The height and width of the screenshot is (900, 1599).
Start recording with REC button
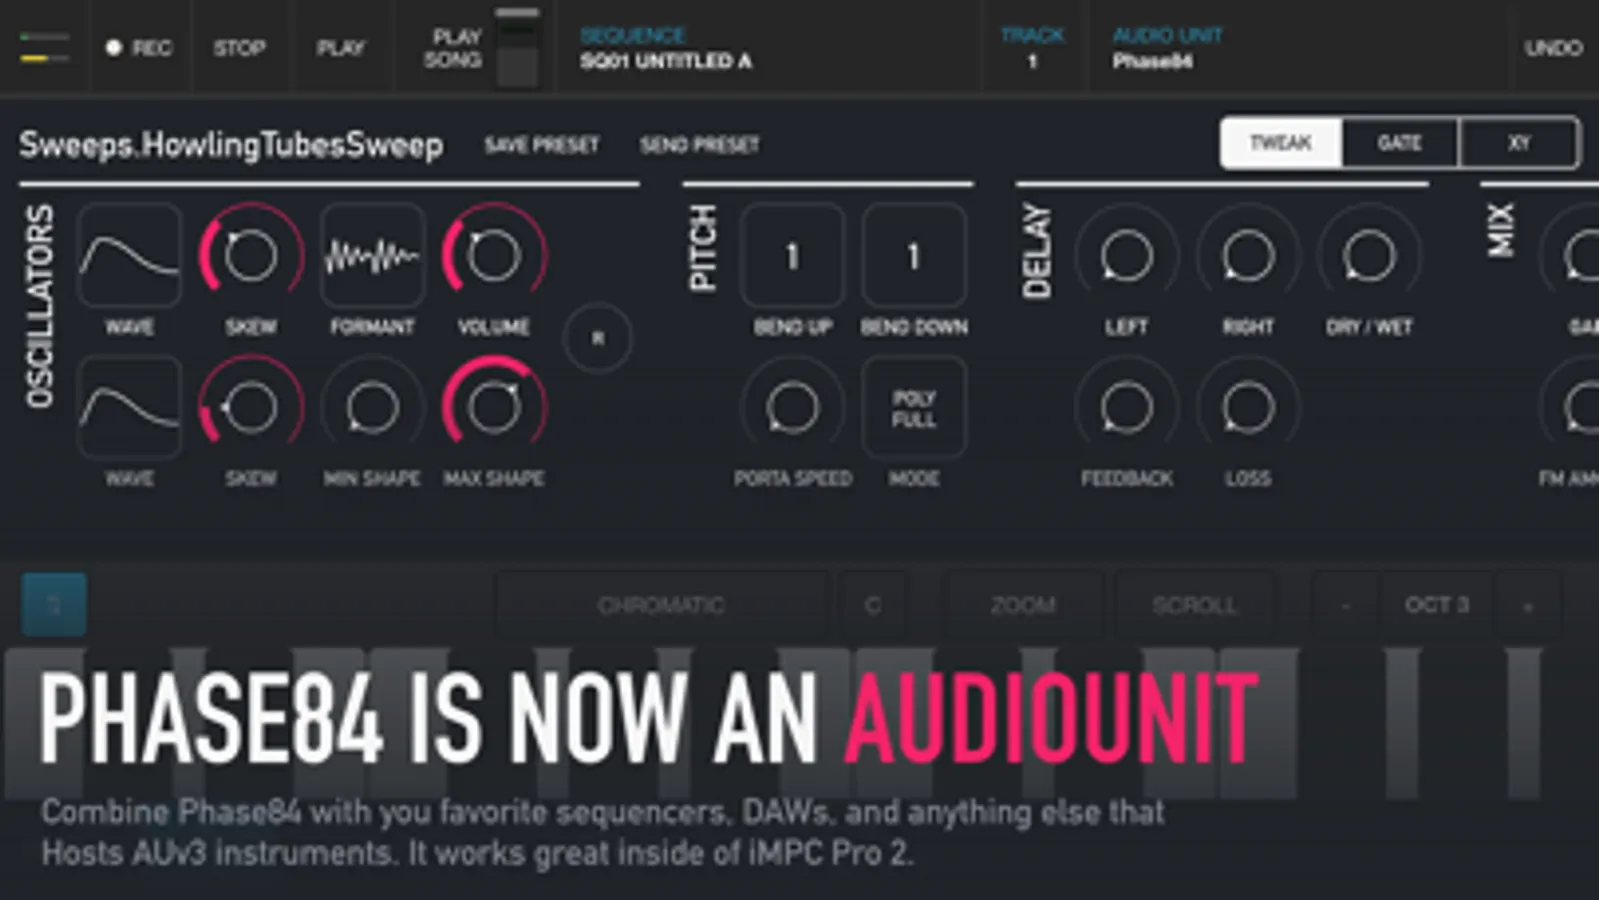(139, 47)
